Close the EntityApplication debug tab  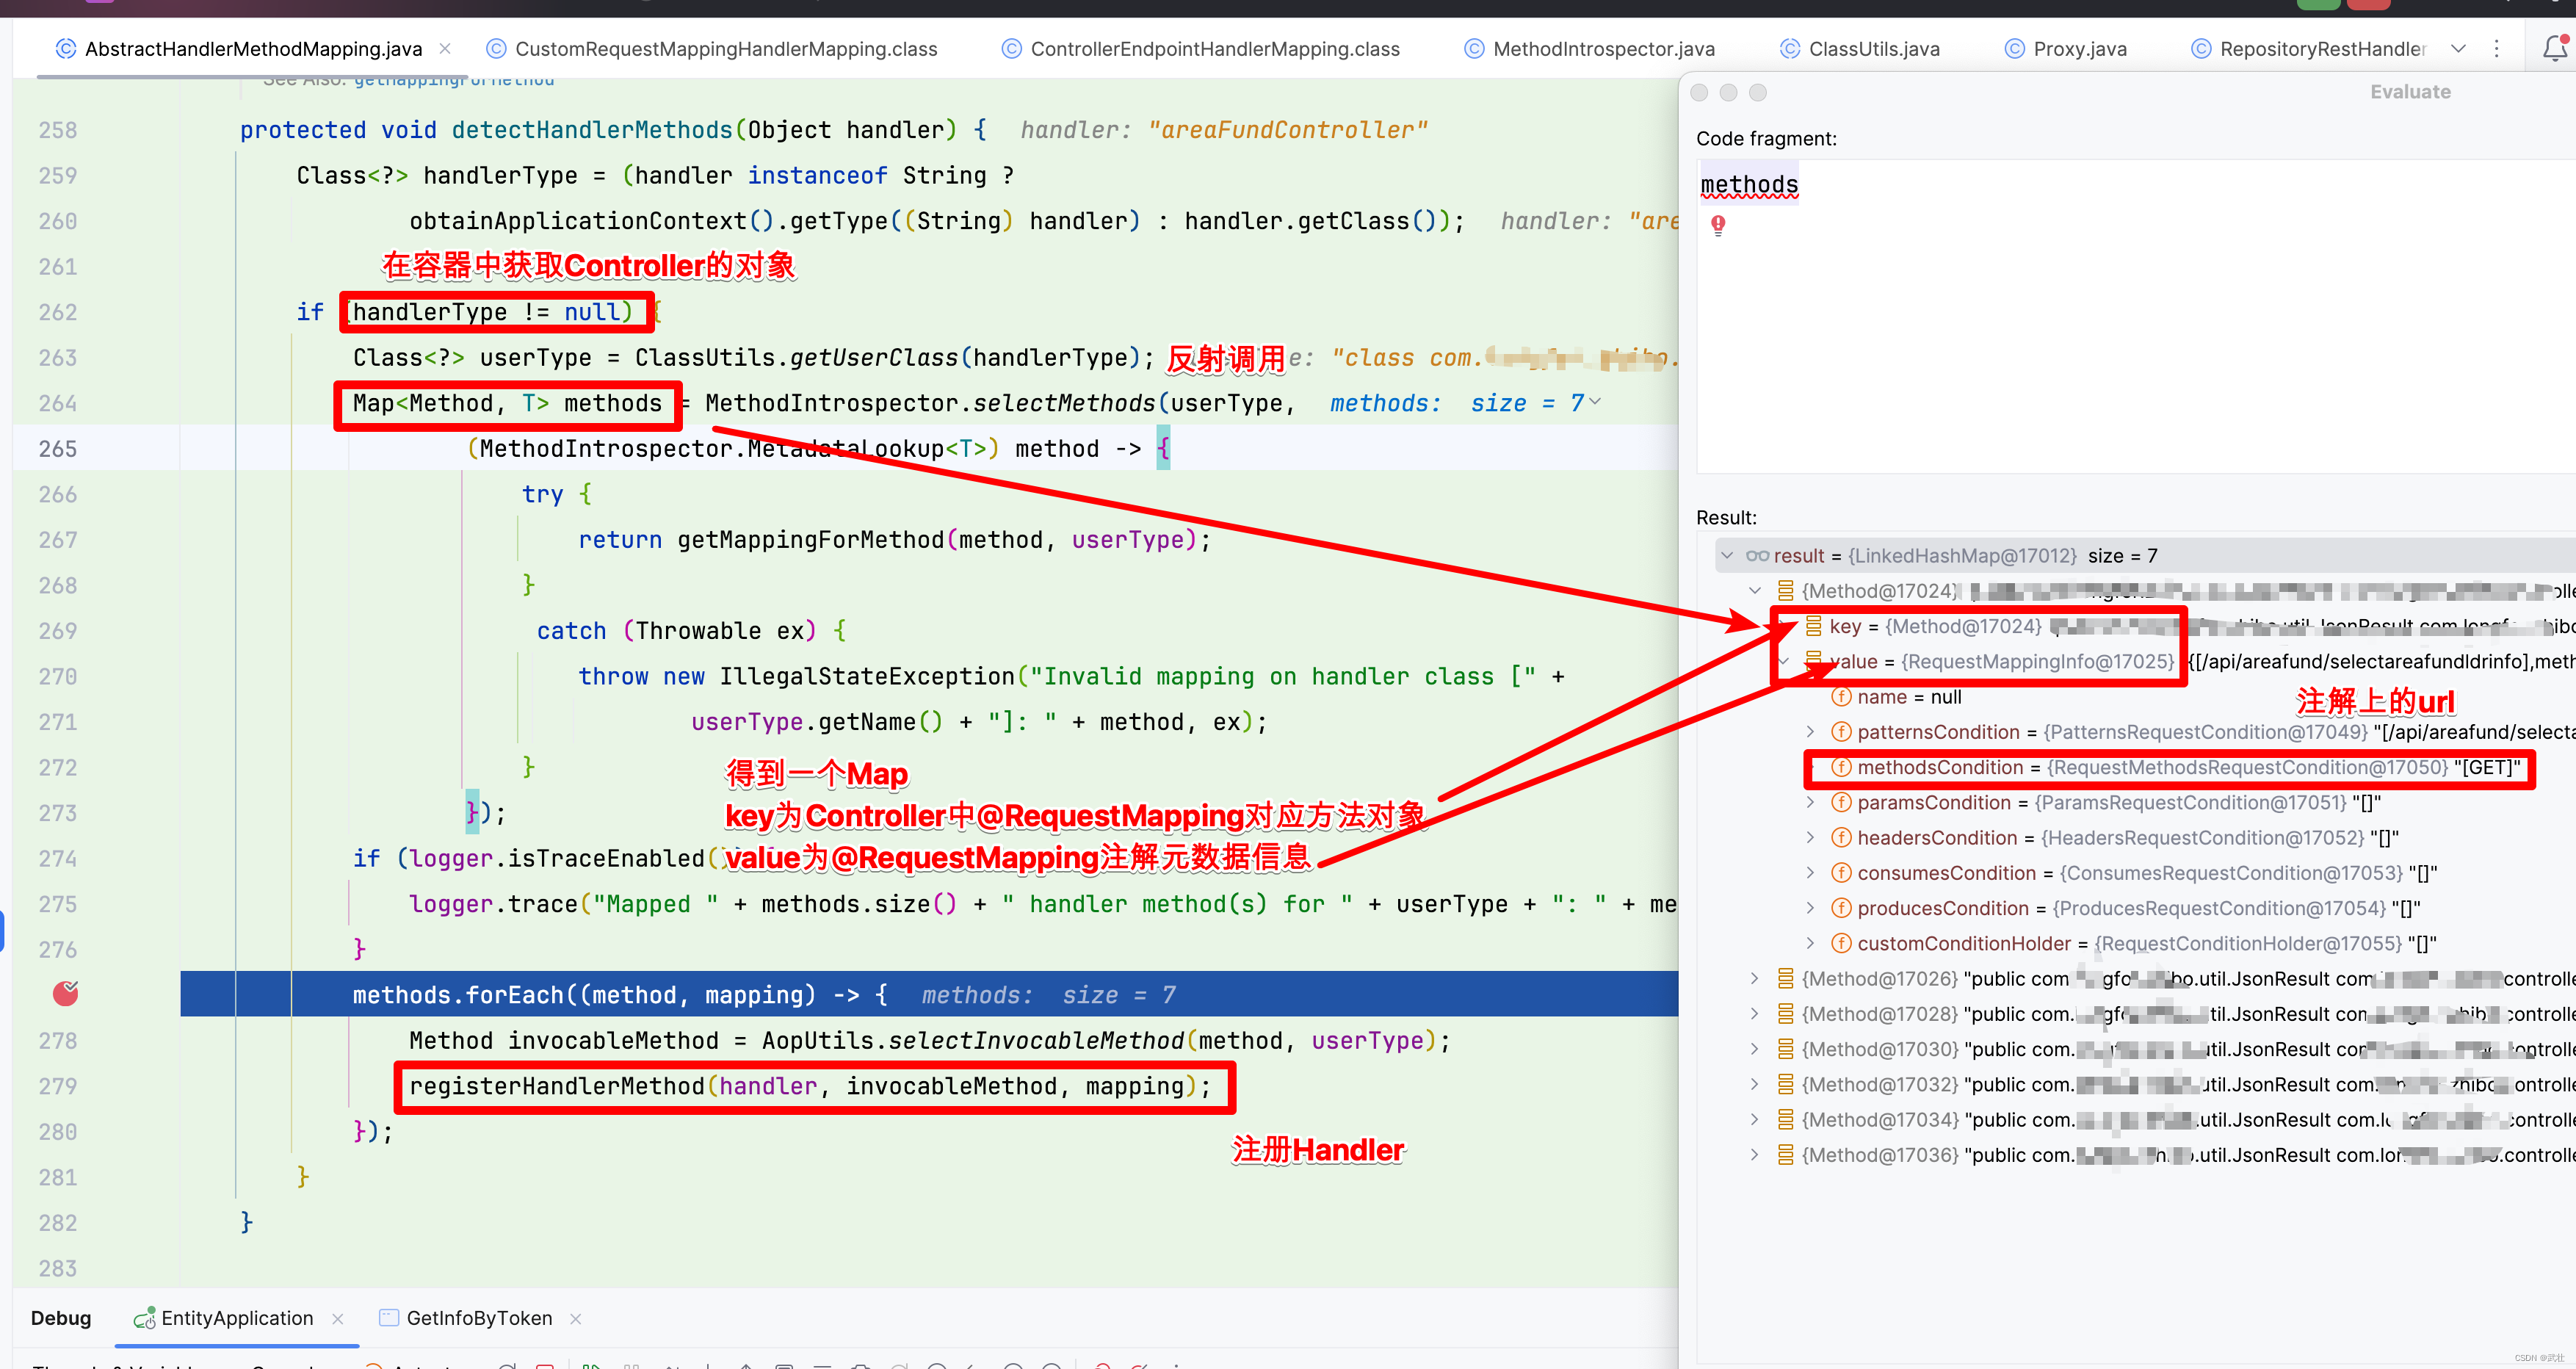338,1319
